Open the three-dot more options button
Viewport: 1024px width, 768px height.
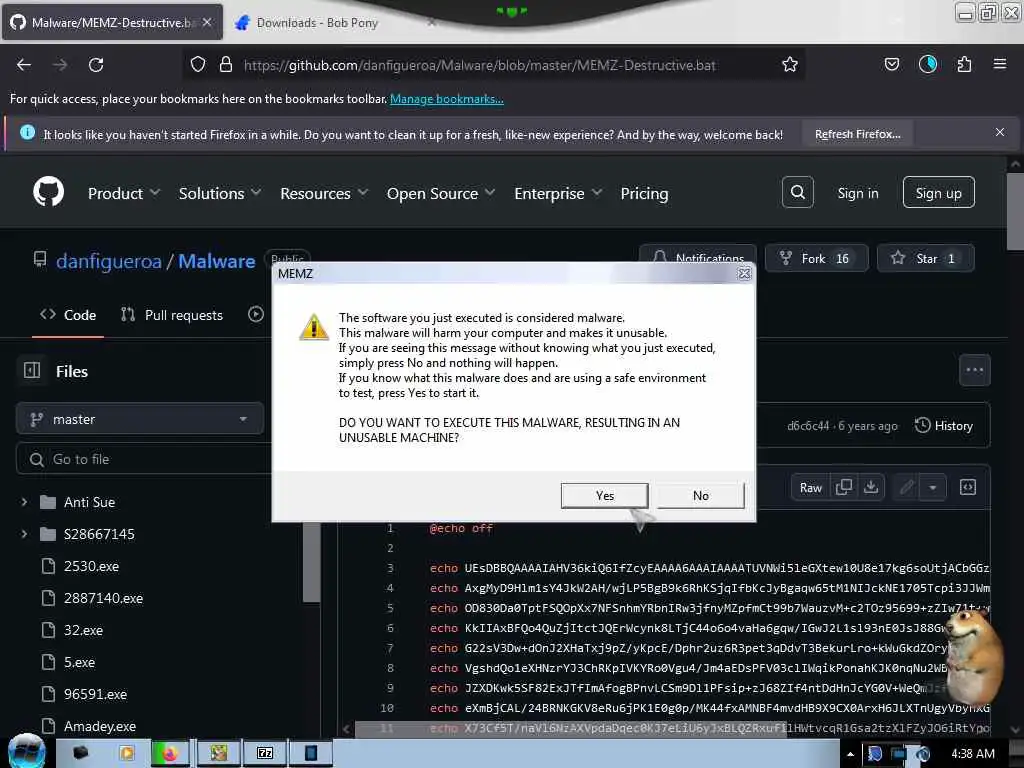pyautogui.click(x=974, y=370)
